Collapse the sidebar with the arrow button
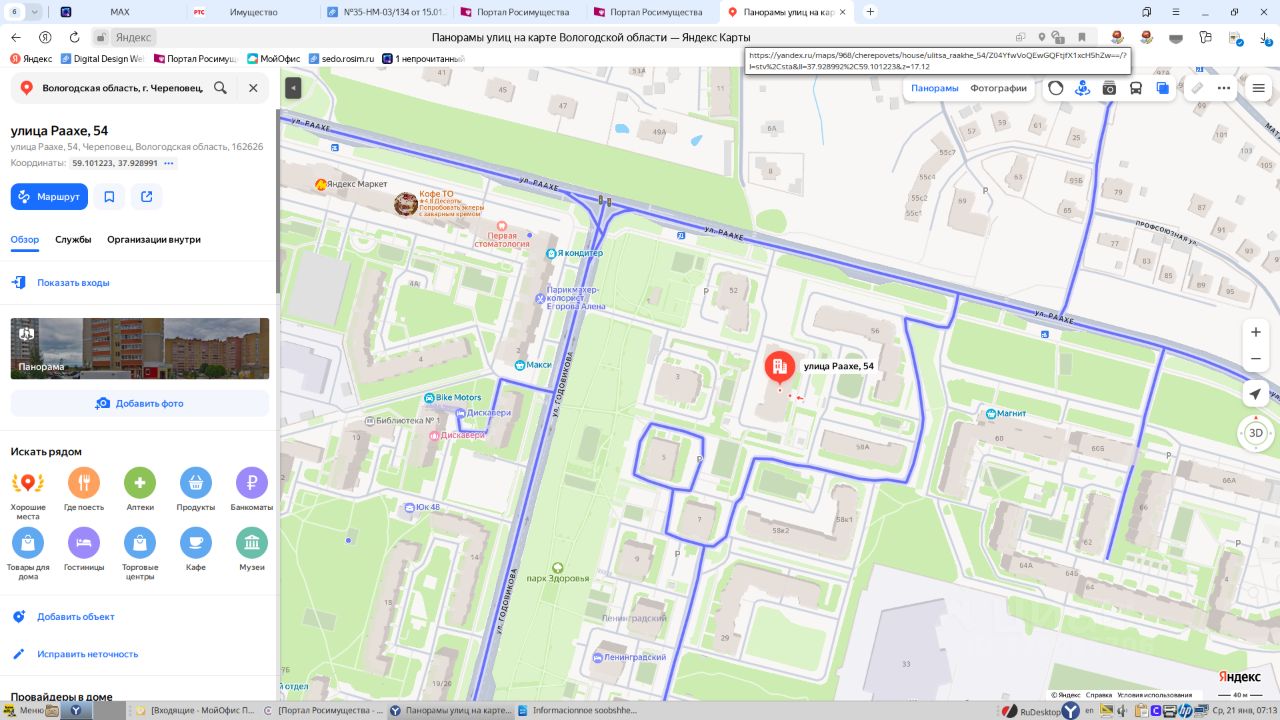This screenshot has height=720, width=1280. (293, 88)
